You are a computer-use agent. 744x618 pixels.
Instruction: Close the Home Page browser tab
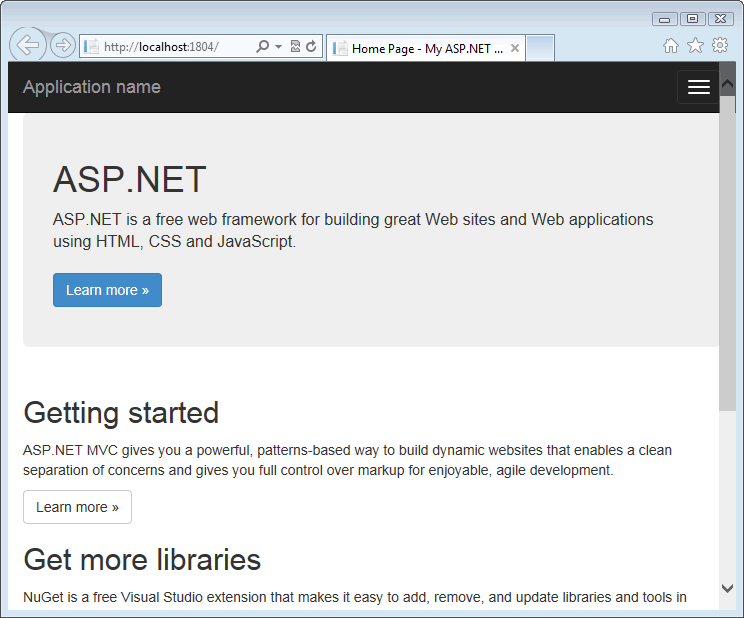pyautogui.click(x=515, y=48)
